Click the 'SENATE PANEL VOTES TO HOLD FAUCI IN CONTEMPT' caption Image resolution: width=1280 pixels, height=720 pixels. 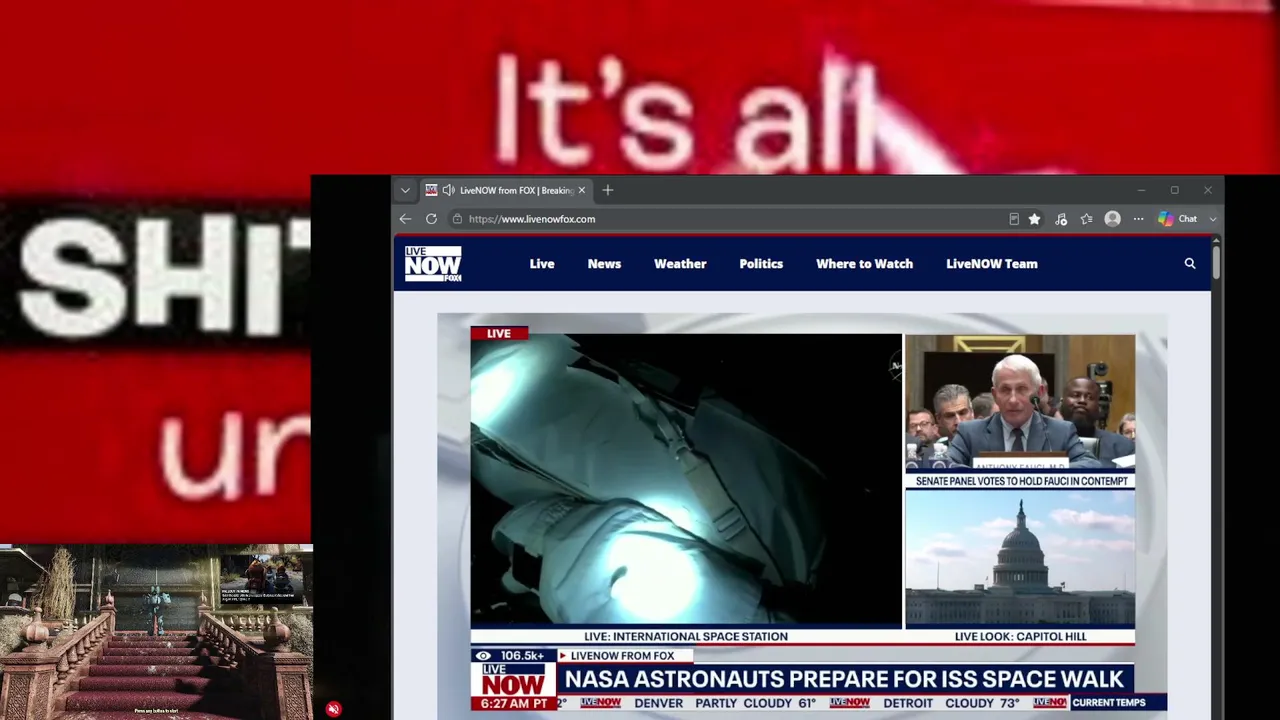[1021, 481]
